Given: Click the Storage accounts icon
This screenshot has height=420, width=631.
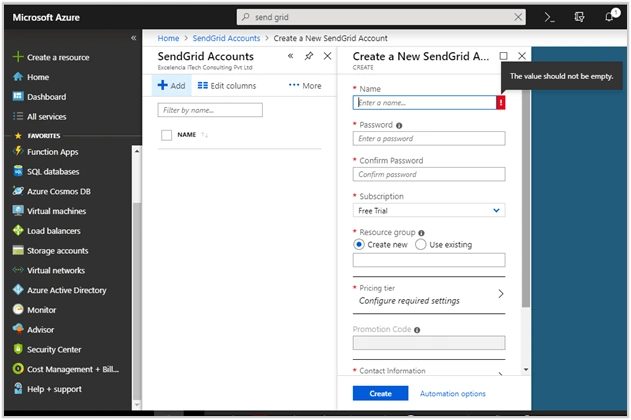Looking at the screenshot, I should (18, 250).
